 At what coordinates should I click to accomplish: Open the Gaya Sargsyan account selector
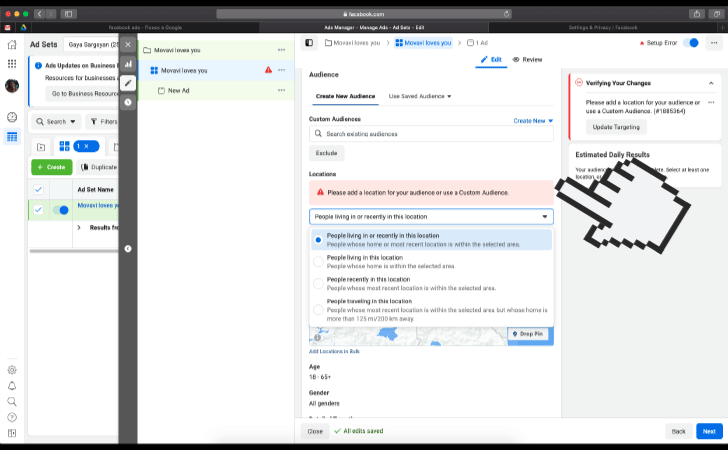92,45
